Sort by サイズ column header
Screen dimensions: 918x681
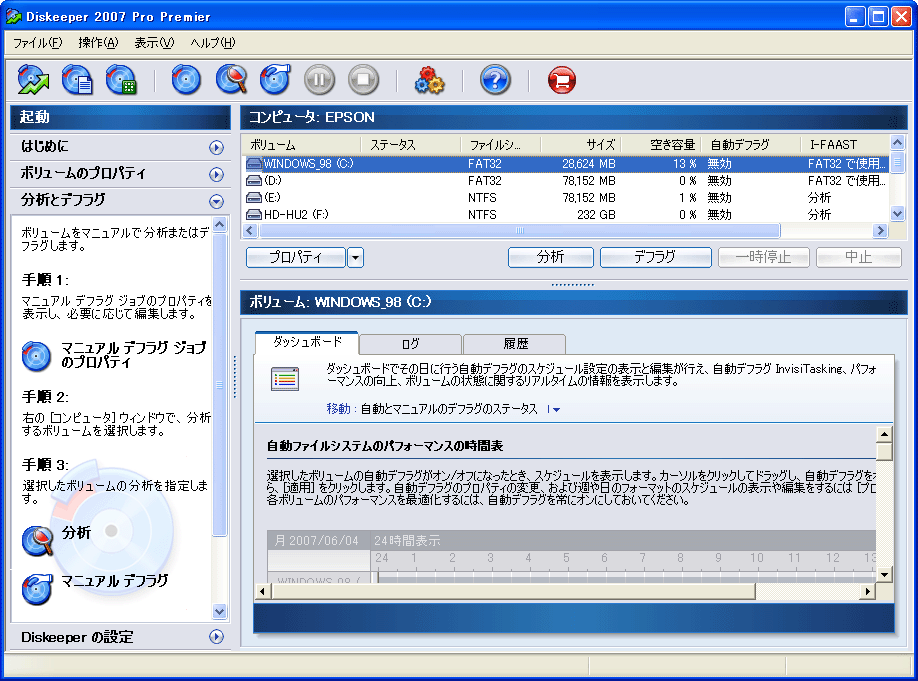pyautogui.click(x=581, y=145)
